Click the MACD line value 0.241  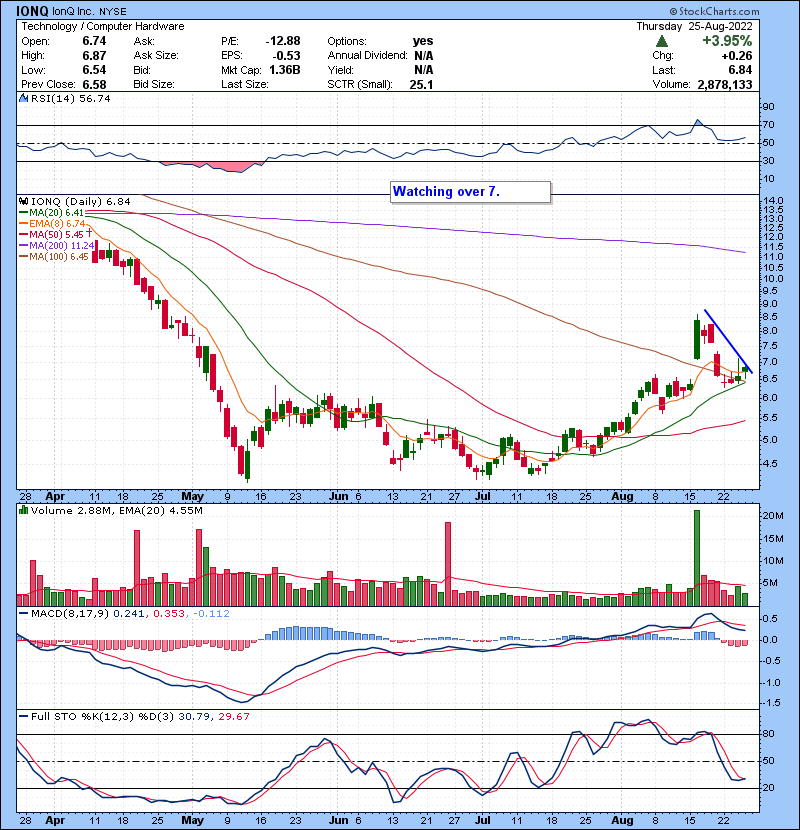129,614
